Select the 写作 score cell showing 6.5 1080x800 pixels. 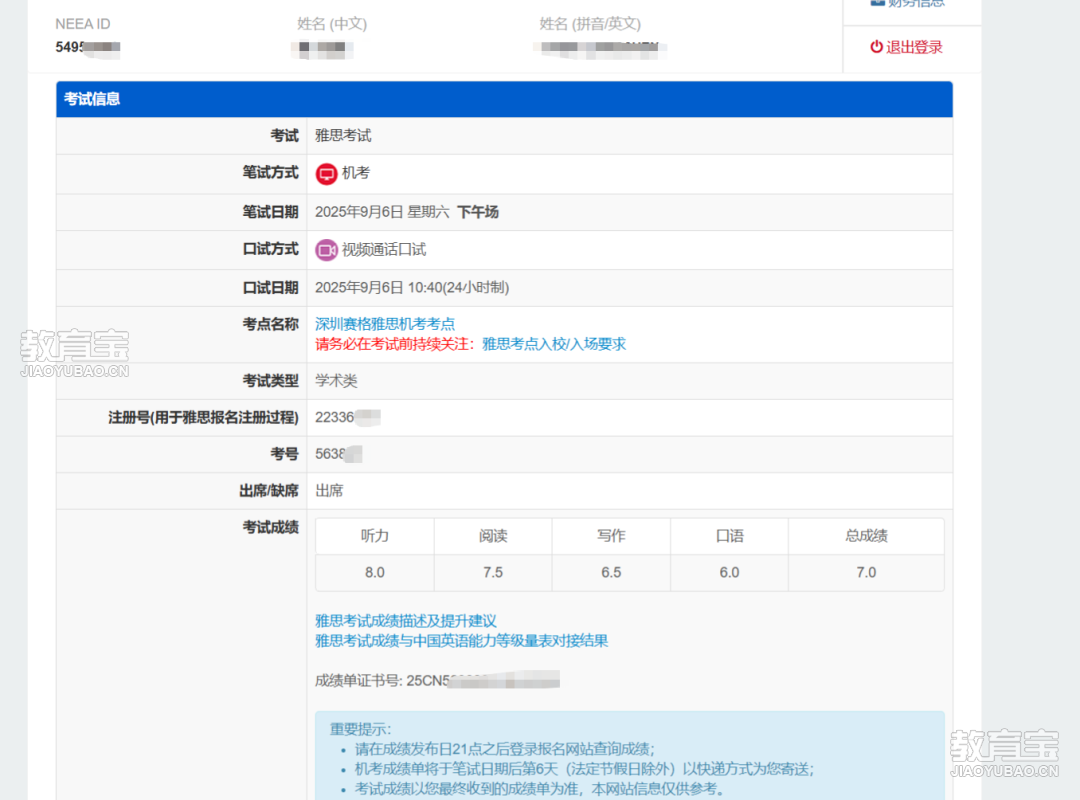coord(611,573)
